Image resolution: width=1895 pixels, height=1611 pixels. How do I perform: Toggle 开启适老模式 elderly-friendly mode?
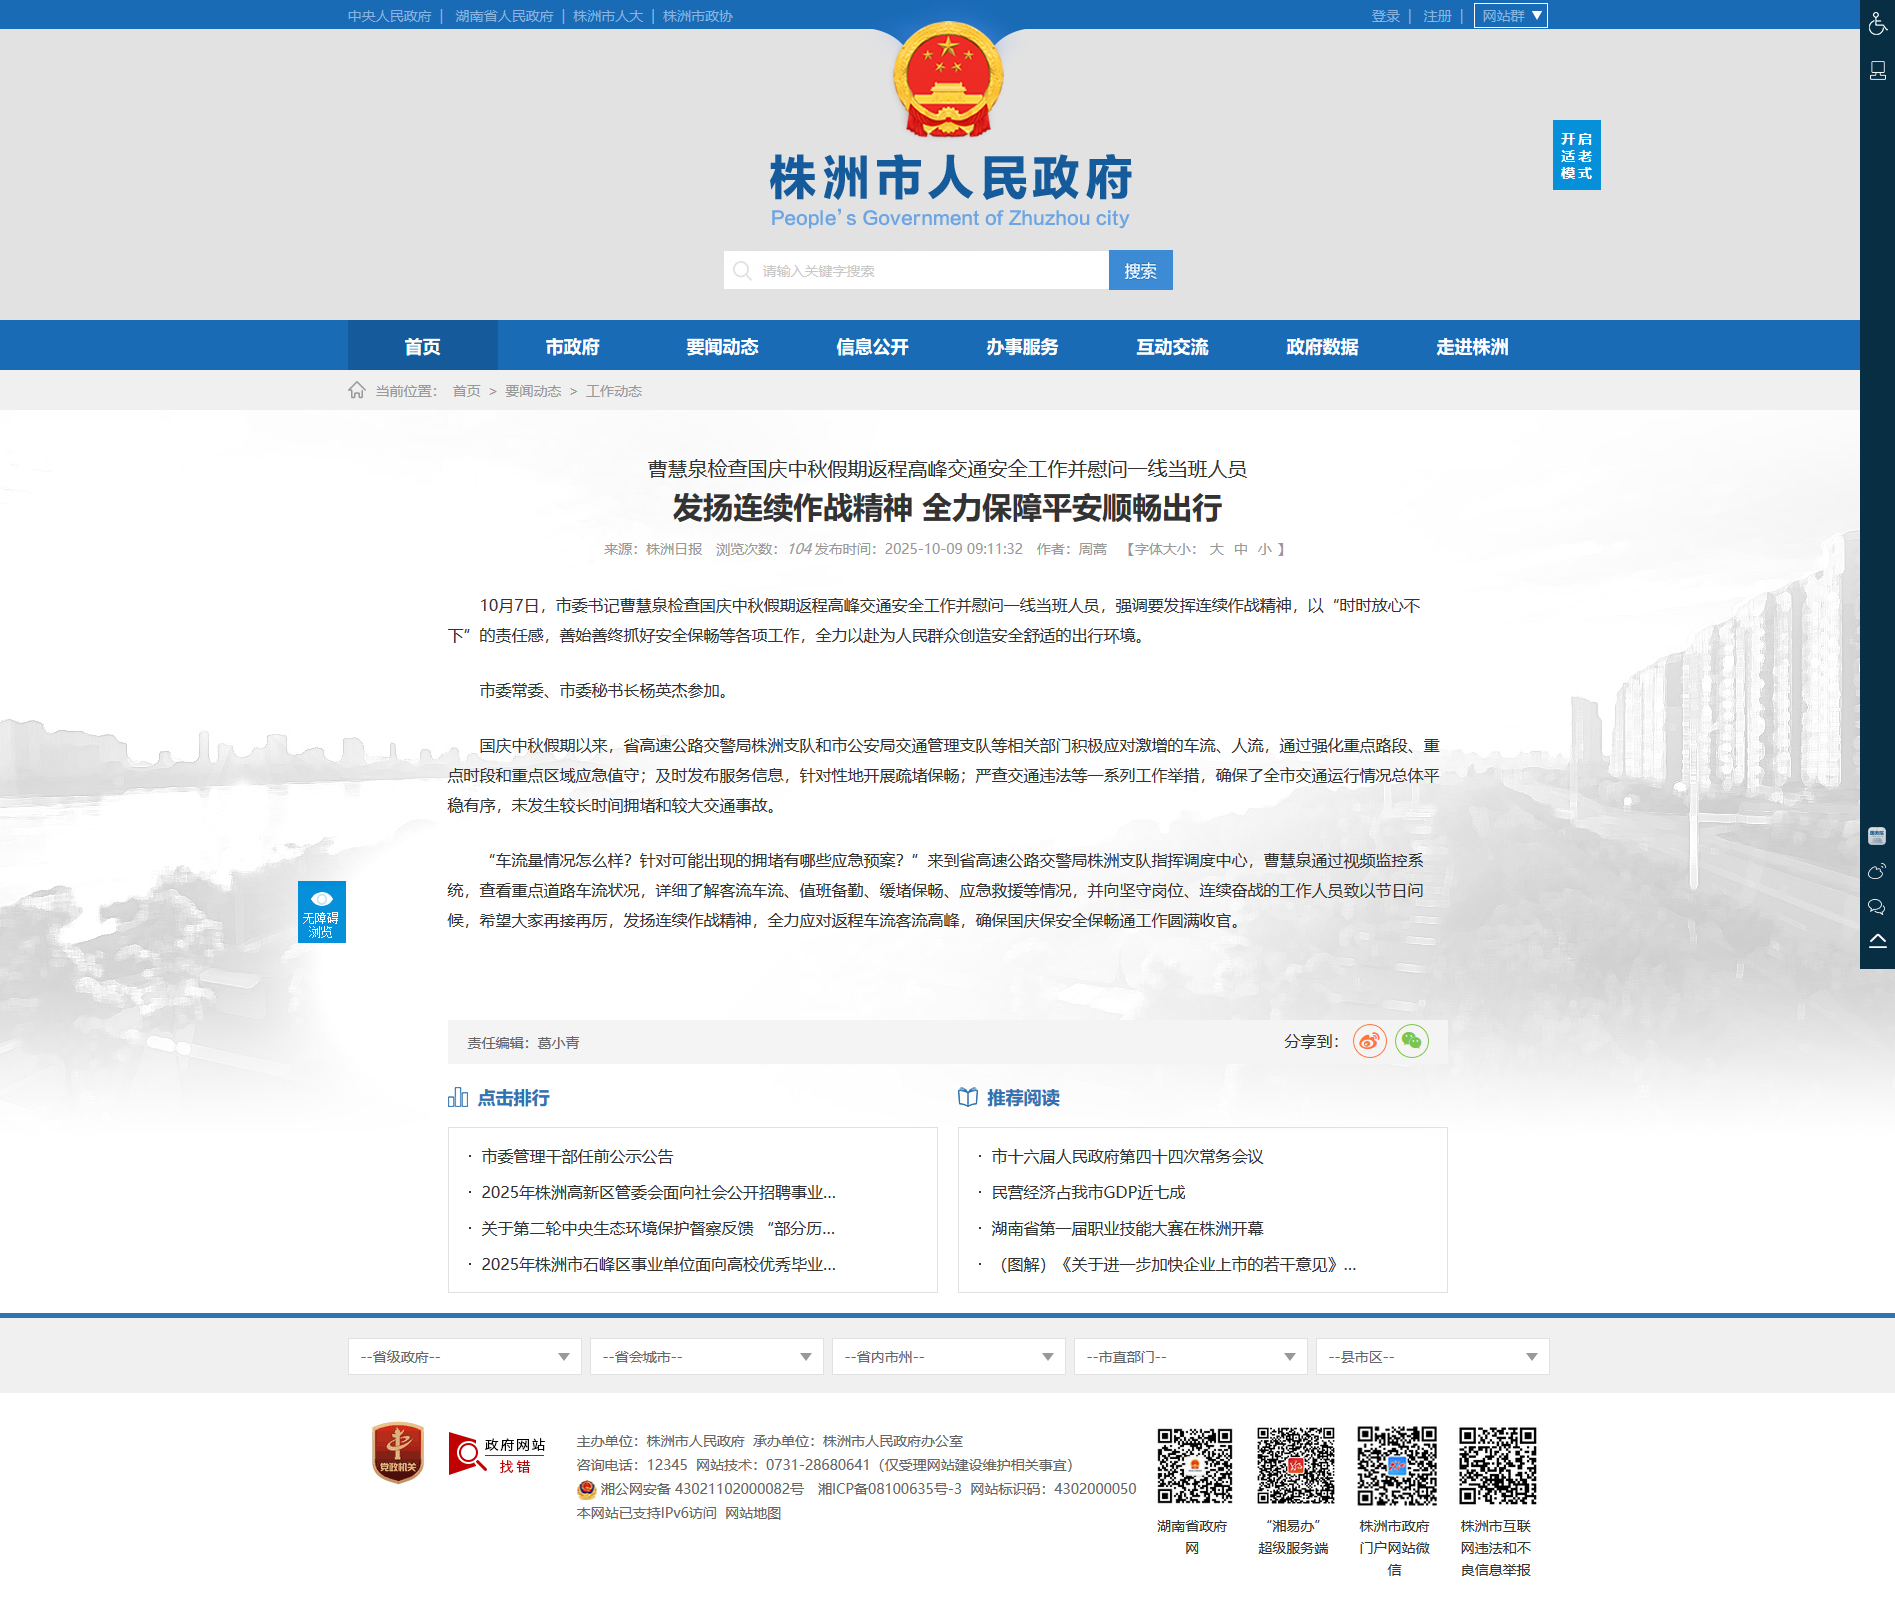coord(1576,155)
